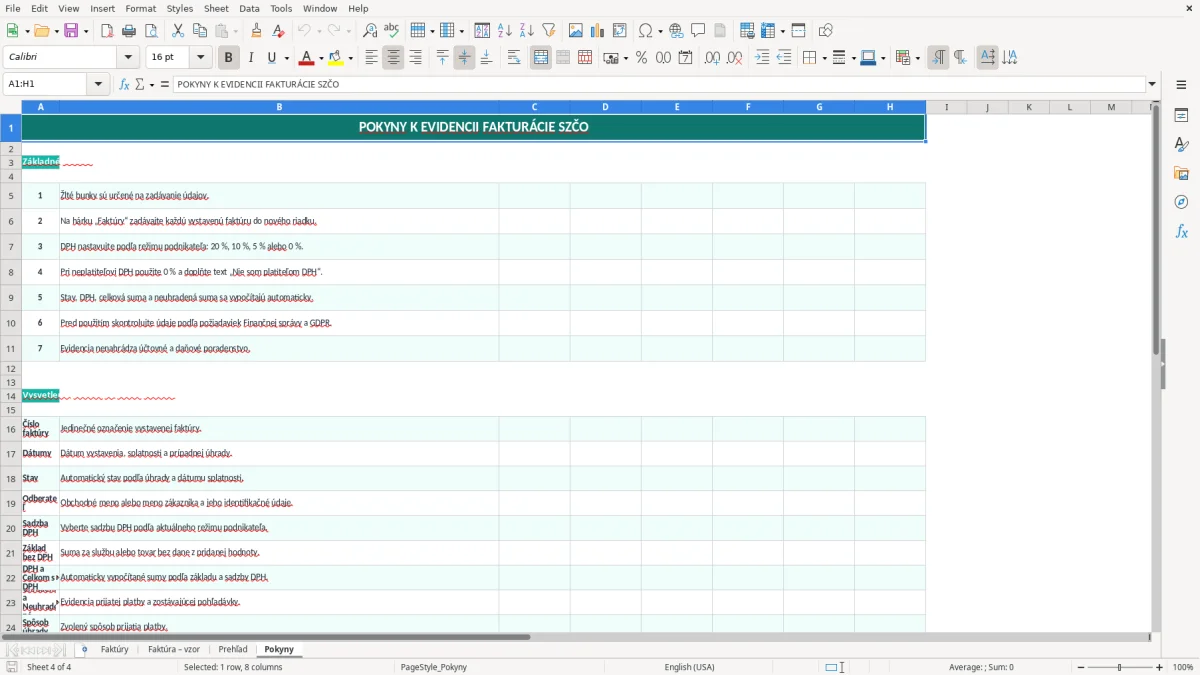This screenshot has height=675, width=1200.
Task: Click Zoom In plus button
Action: point(1160,667)
